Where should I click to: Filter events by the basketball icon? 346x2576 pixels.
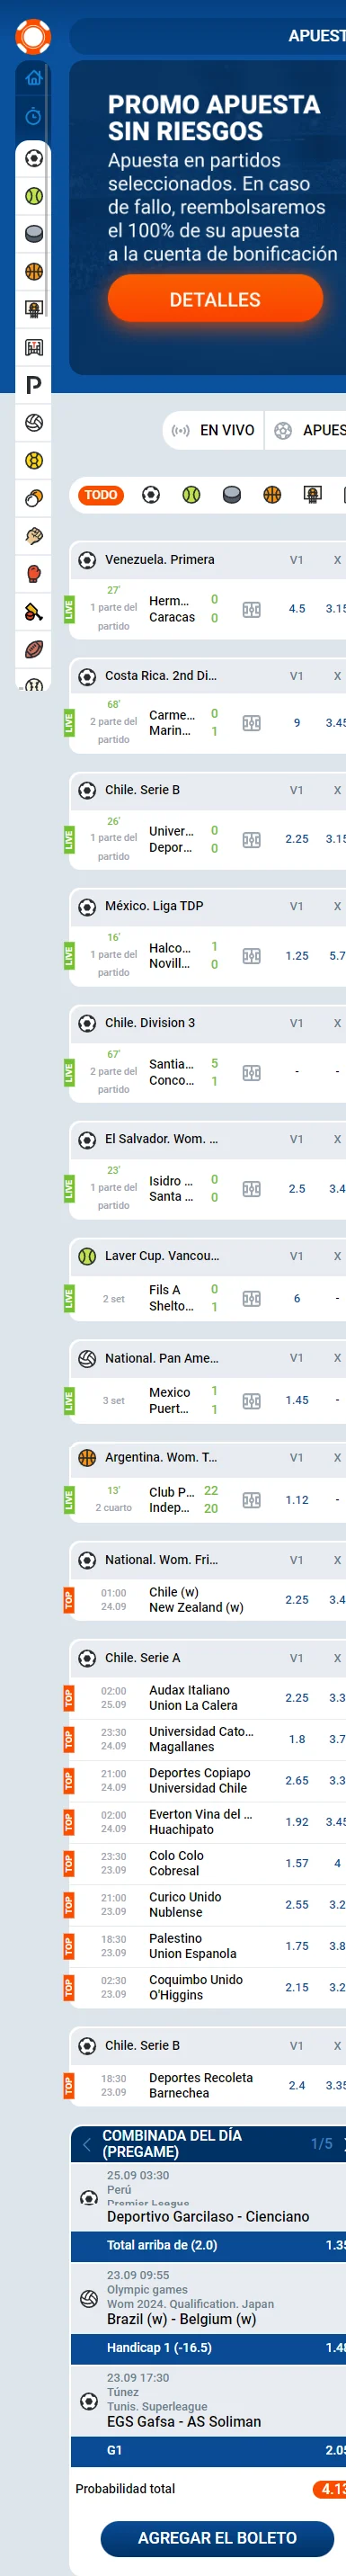(272, 495)
